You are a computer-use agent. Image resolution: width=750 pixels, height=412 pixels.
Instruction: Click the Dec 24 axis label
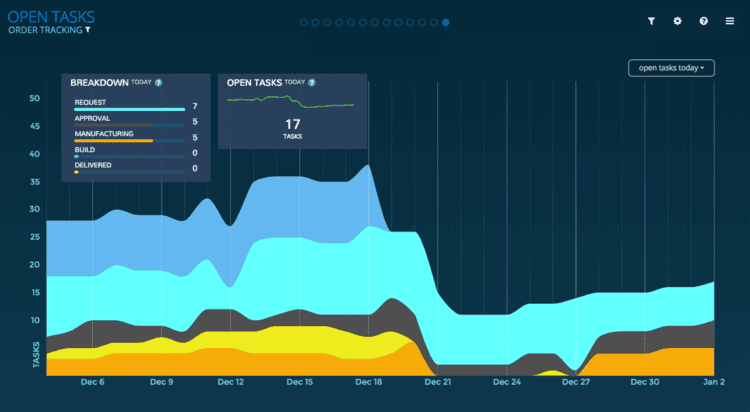point(507,382)
